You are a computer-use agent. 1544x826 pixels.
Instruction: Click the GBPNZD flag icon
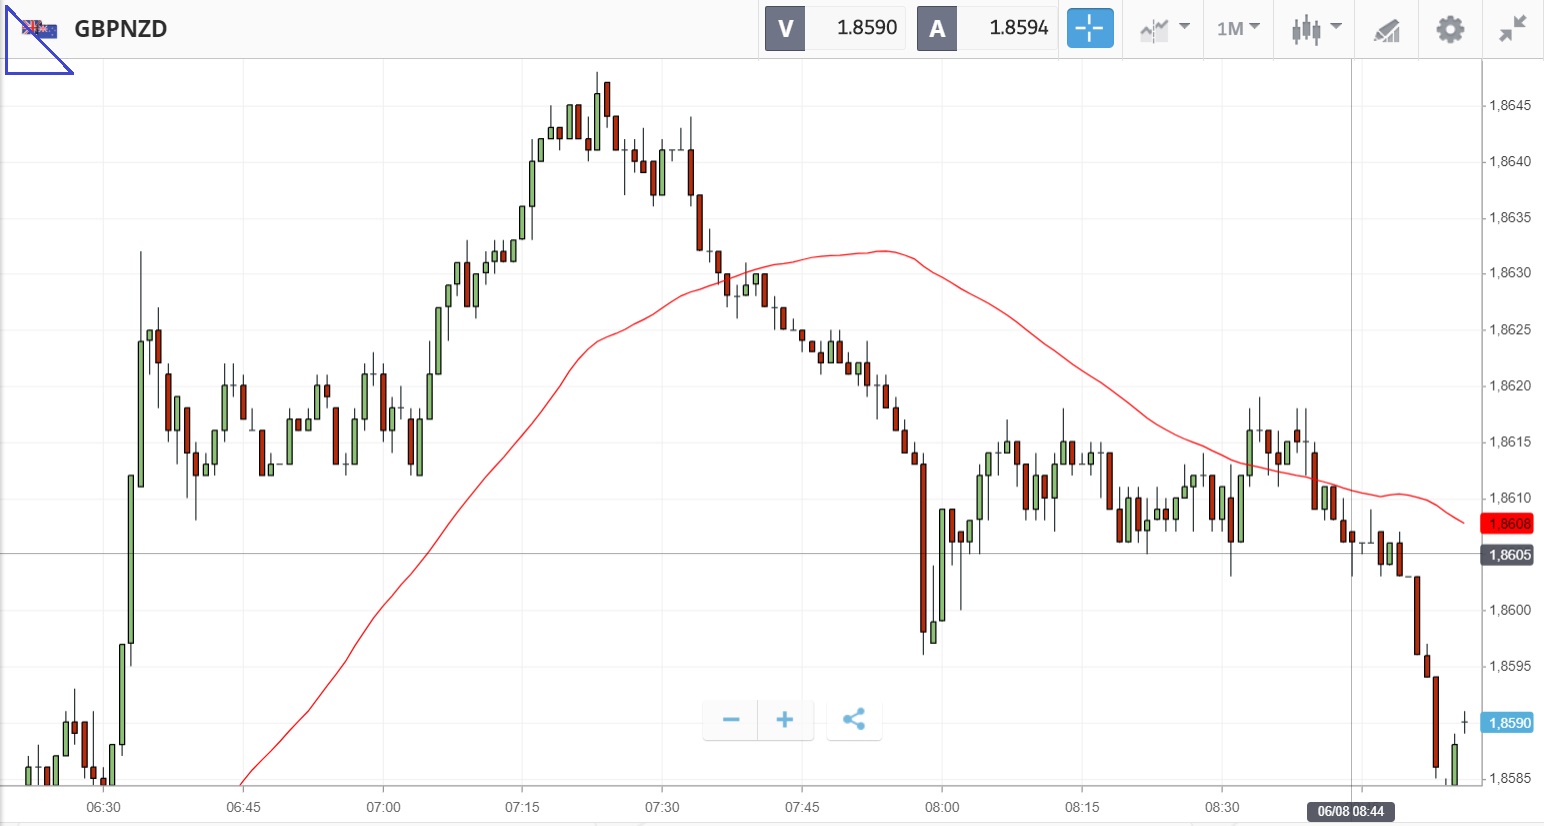click(40, 29)
